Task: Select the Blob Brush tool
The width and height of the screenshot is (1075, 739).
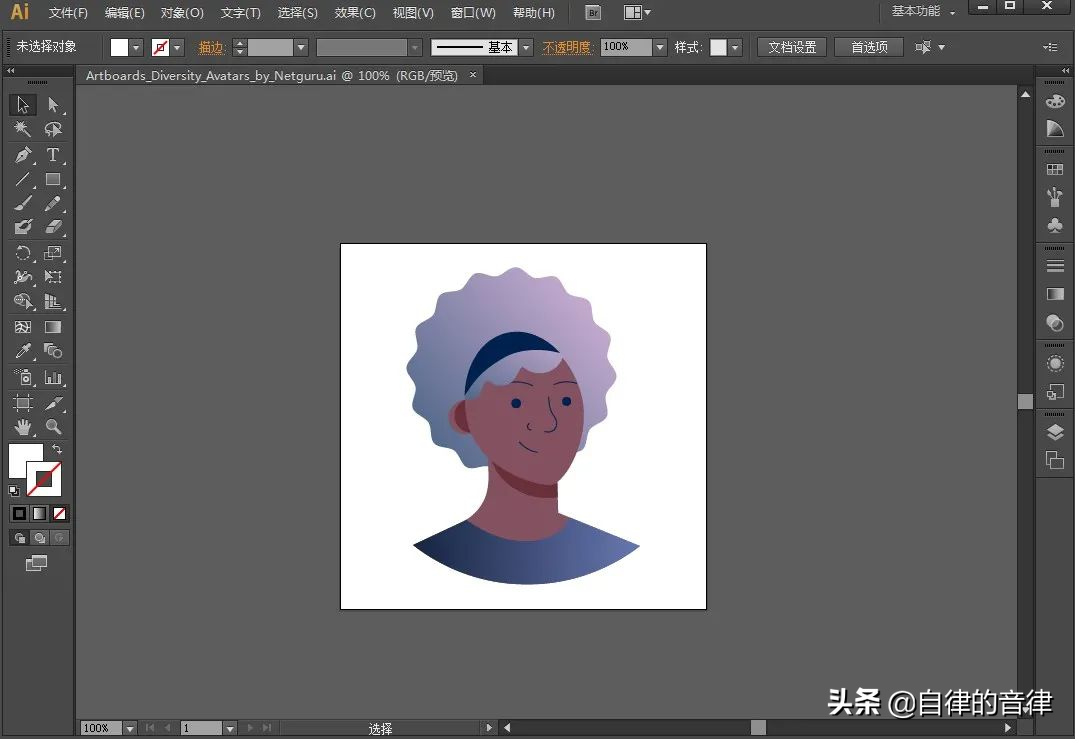Action: (x=23, y=227)
